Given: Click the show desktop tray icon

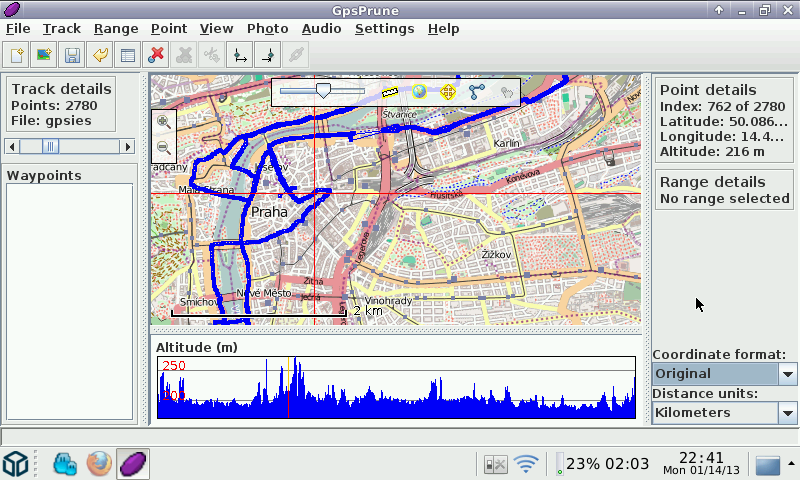Looking at the screenshot, I should 768,465.
